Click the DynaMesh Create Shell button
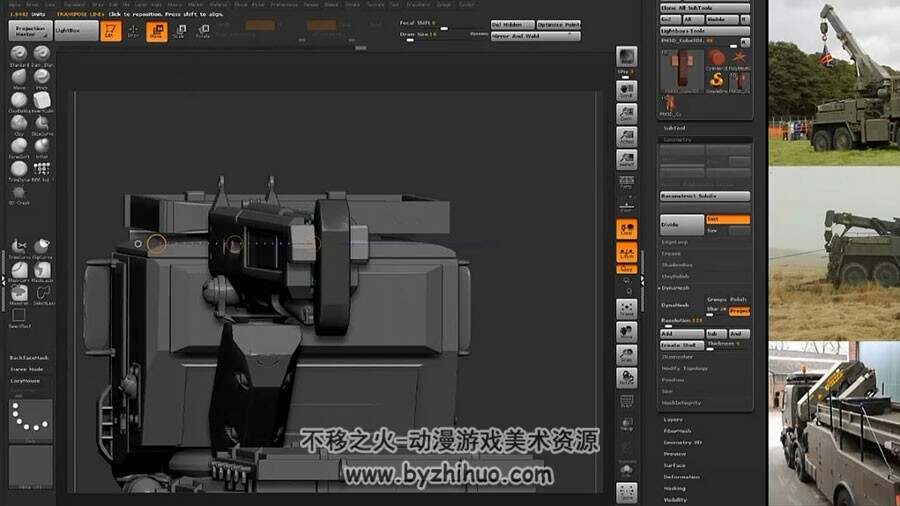The height and width of the screenshot is (506, 900). point(682,345)
